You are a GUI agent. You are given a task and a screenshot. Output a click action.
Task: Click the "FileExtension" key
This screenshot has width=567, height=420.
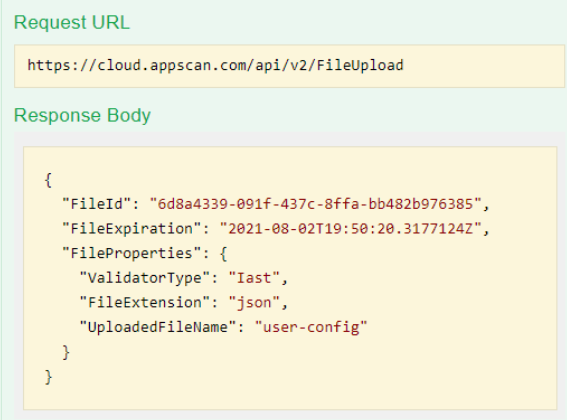[x=145, y=302]
